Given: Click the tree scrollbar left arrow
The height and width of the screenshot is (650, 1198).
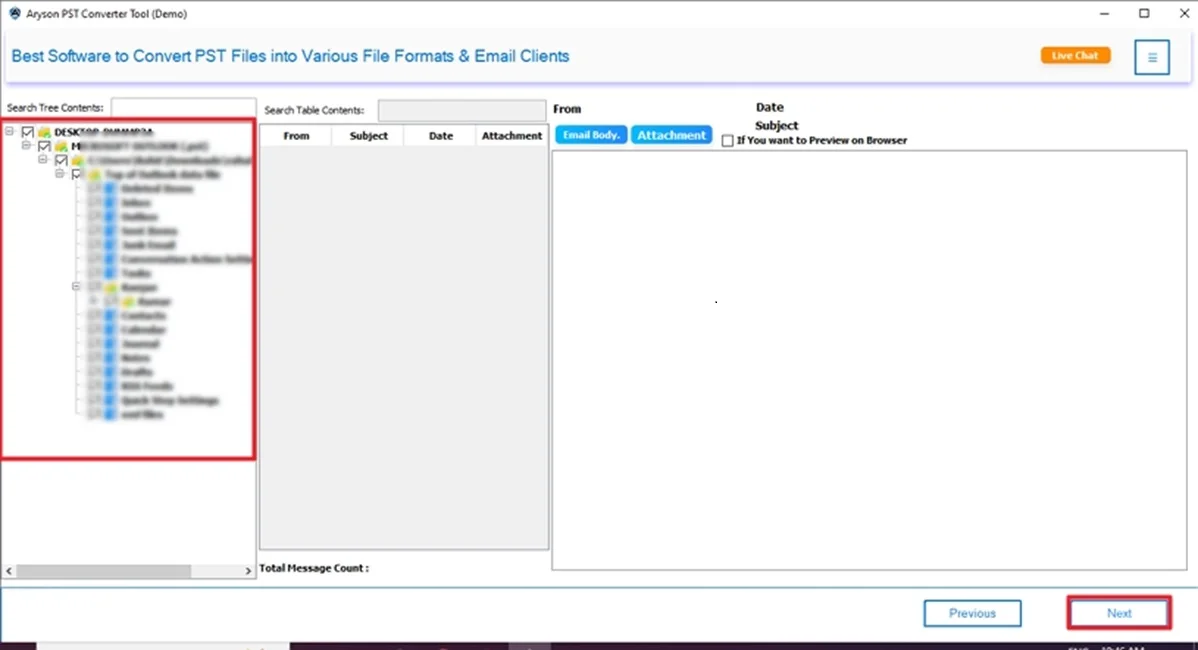Looking at the screenshot, I should pyautogui.click(x=9, y=571).
